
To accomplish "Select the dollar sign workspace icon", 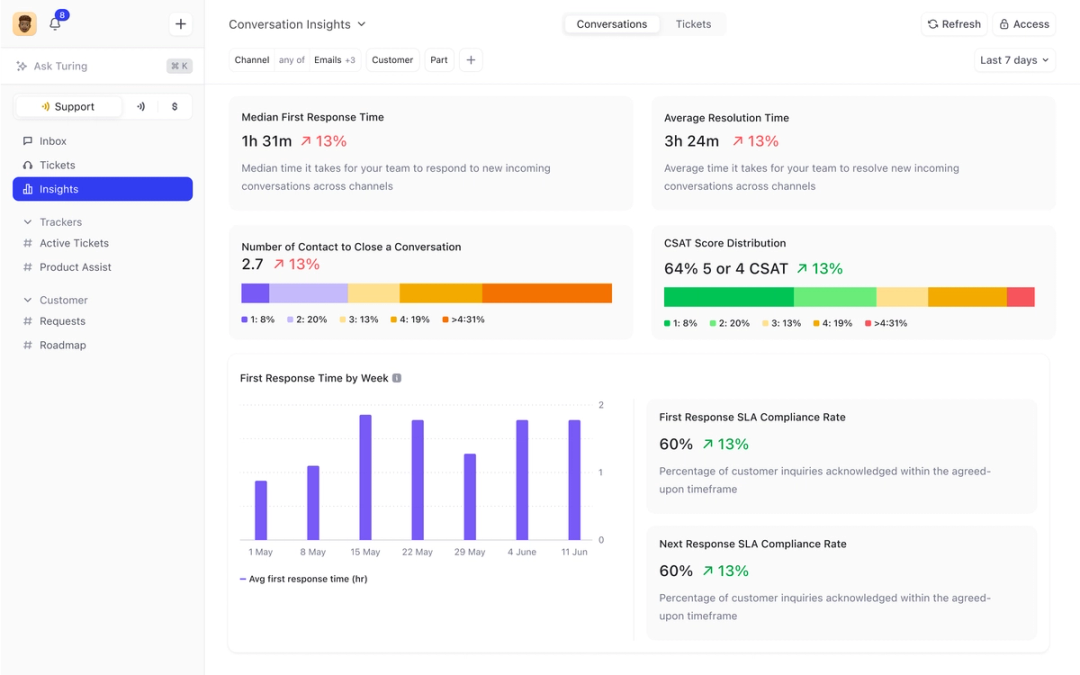I will (x=175, y=107).
